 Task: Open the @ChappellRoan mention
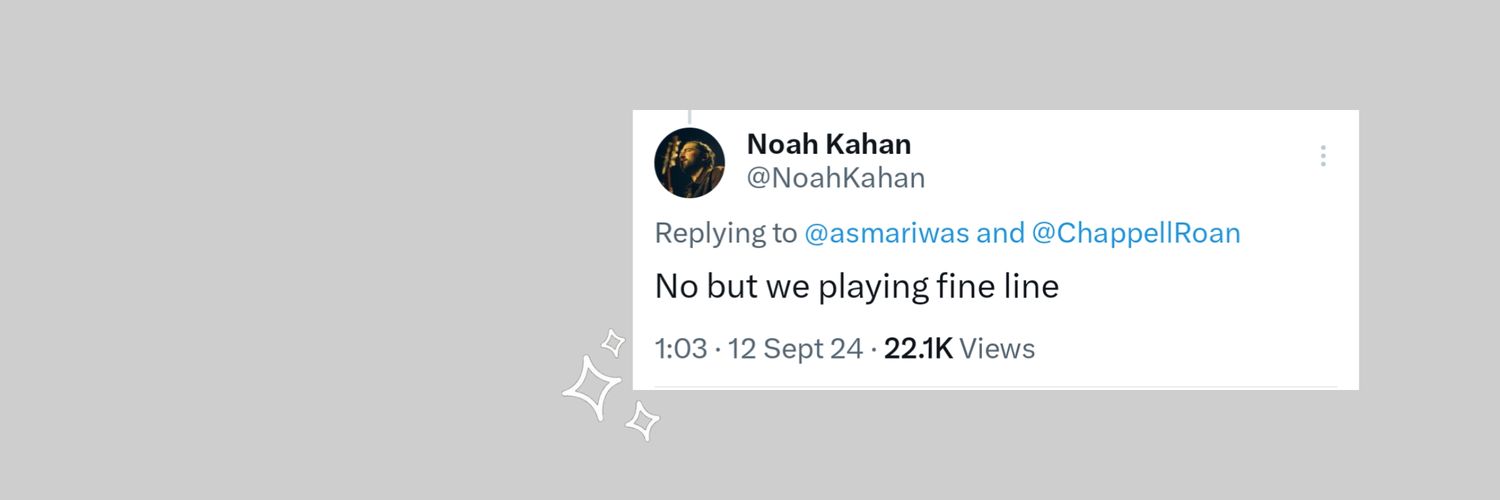pyautogui.click(x=1136, y=234)
